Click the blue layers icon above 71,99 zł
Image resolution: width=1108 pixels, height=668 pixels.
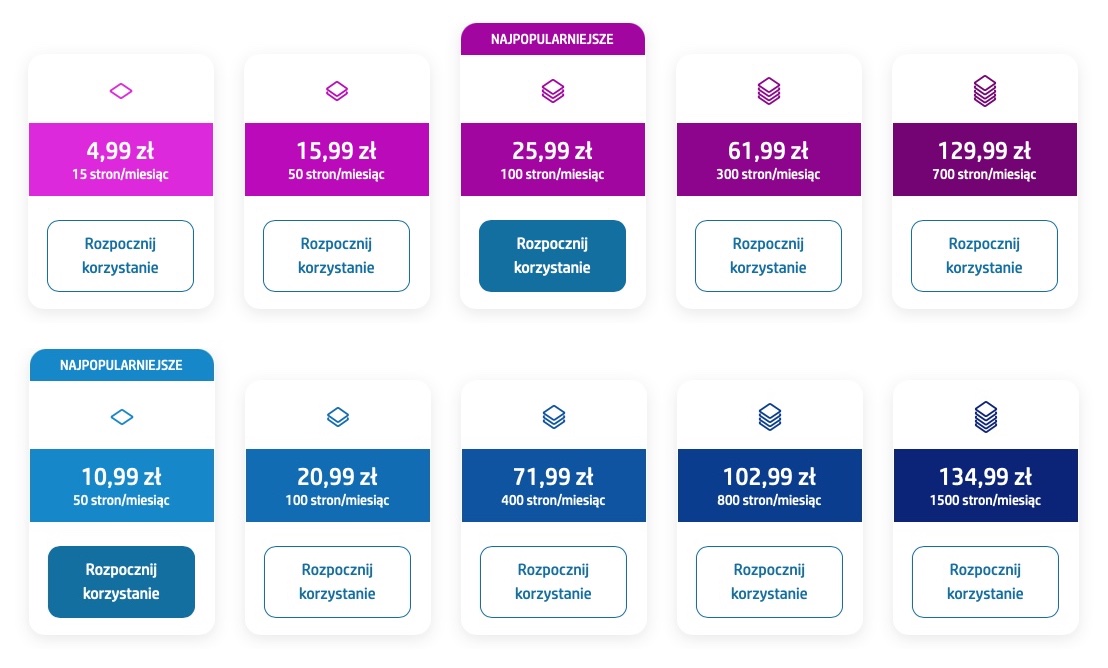tap(554, 417)
